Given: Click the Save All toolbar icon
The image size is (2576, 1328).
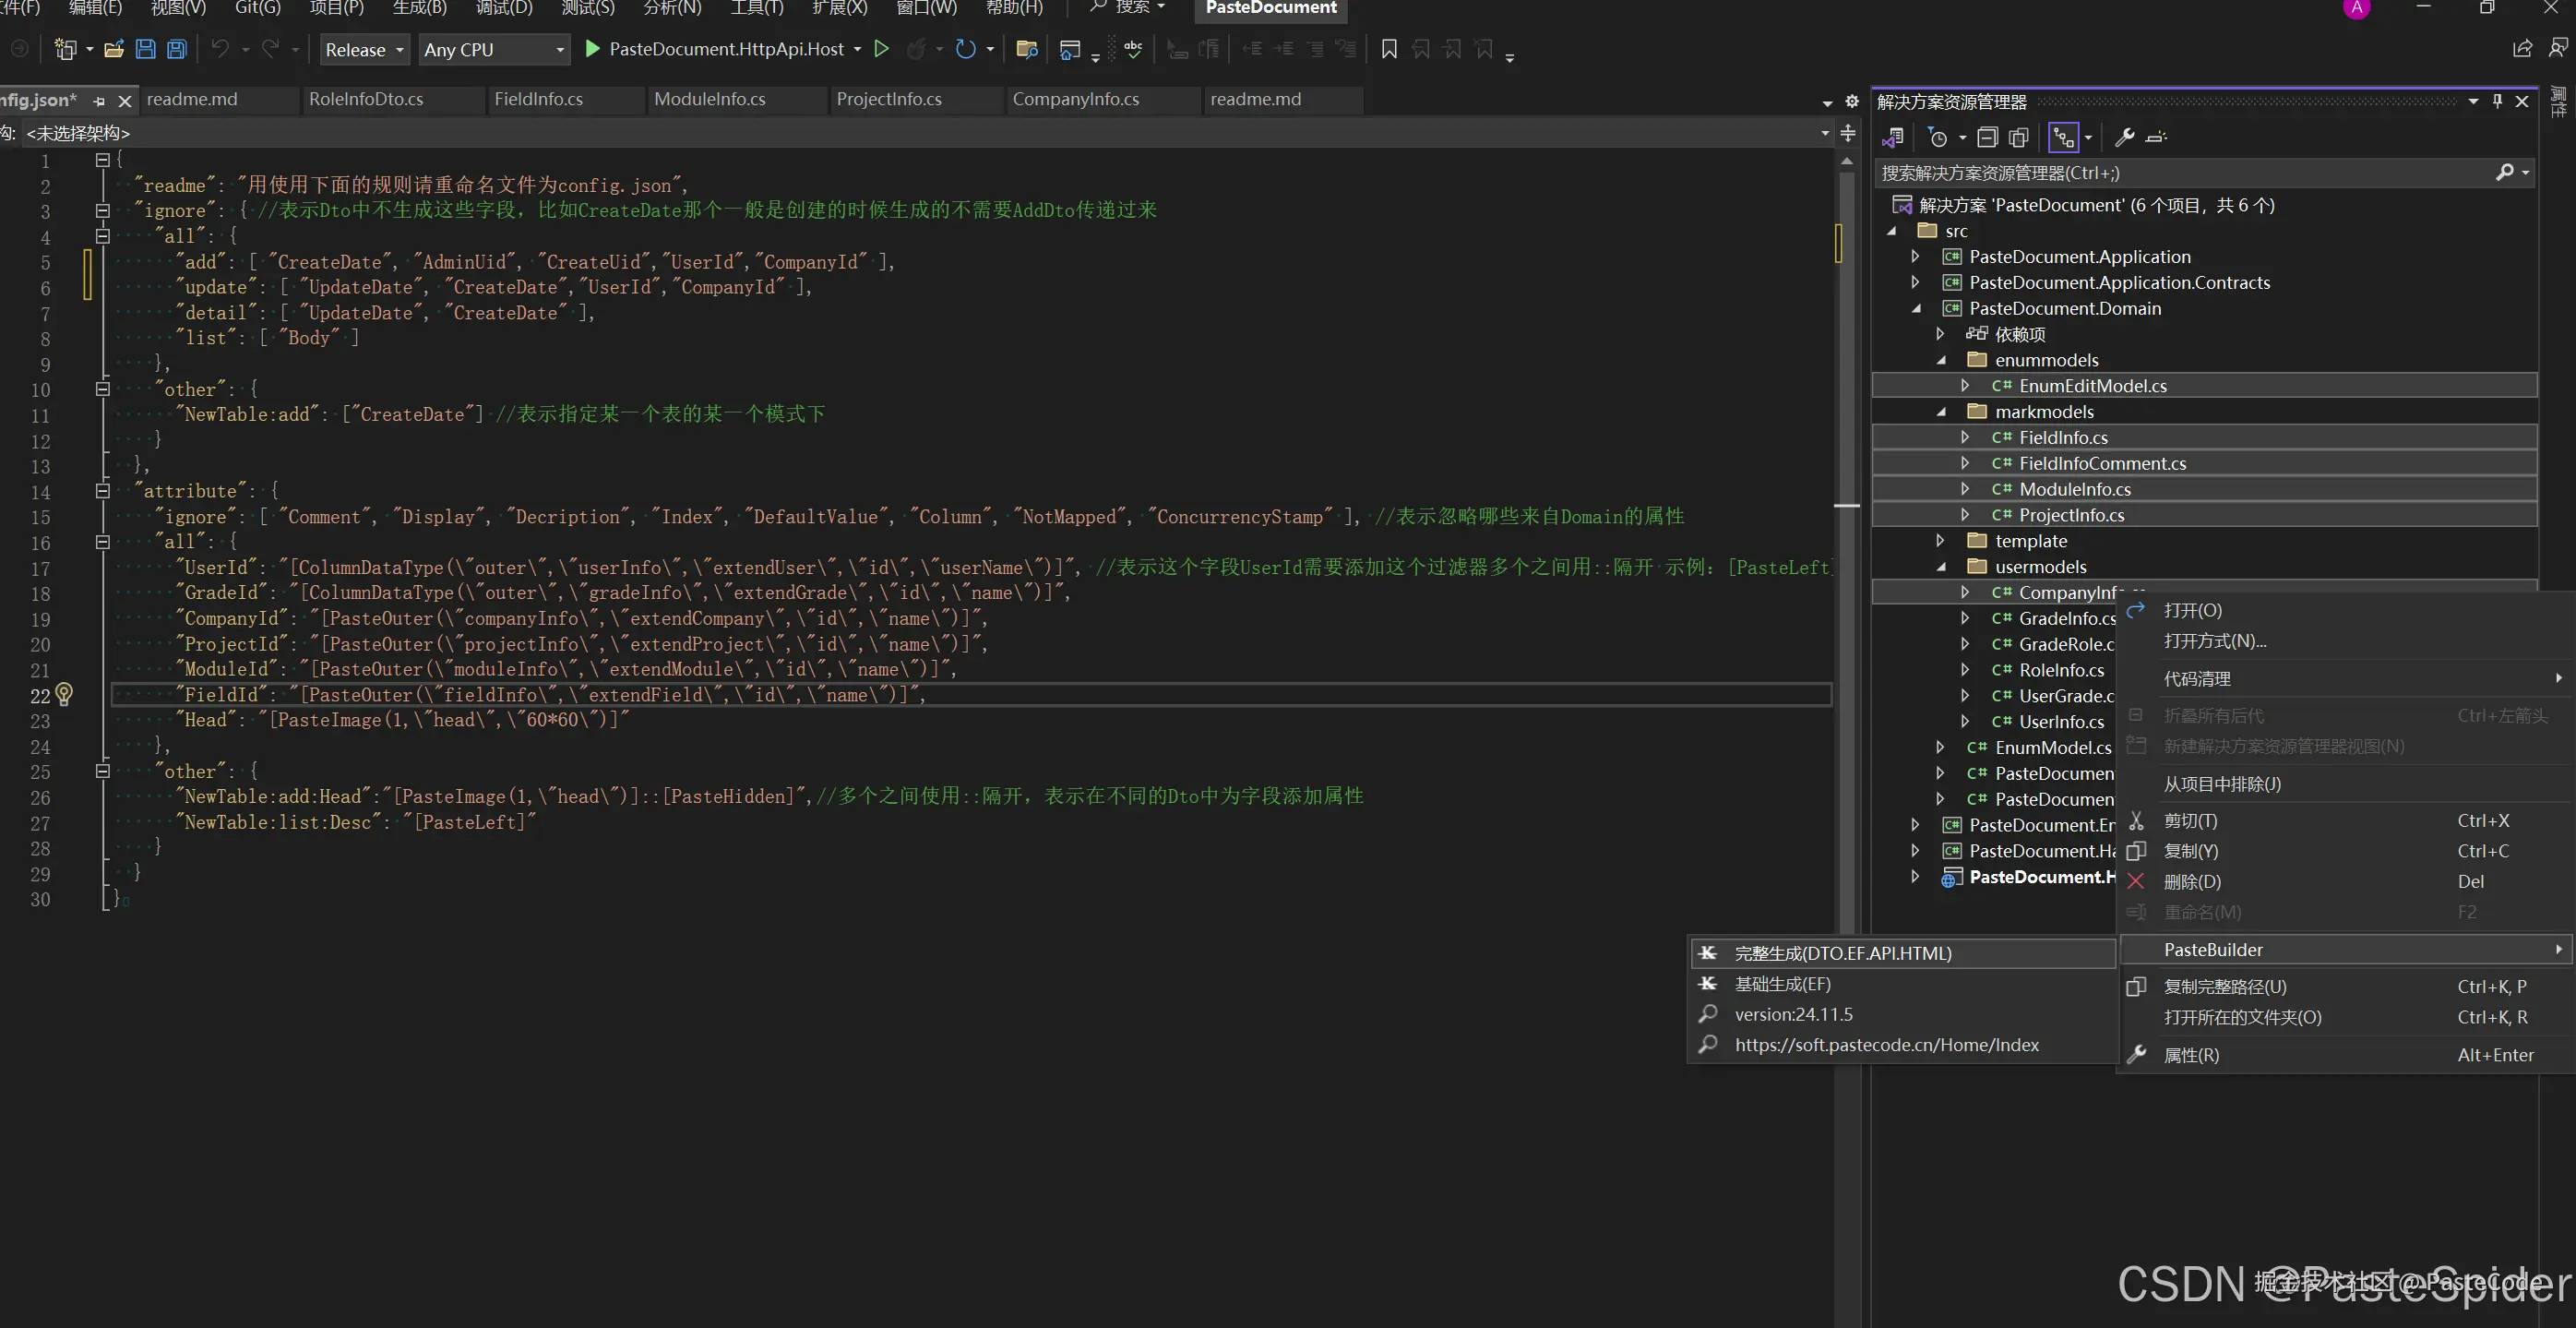Looking at the screenshot, I should pyautogui.click(x=177, y=49).
